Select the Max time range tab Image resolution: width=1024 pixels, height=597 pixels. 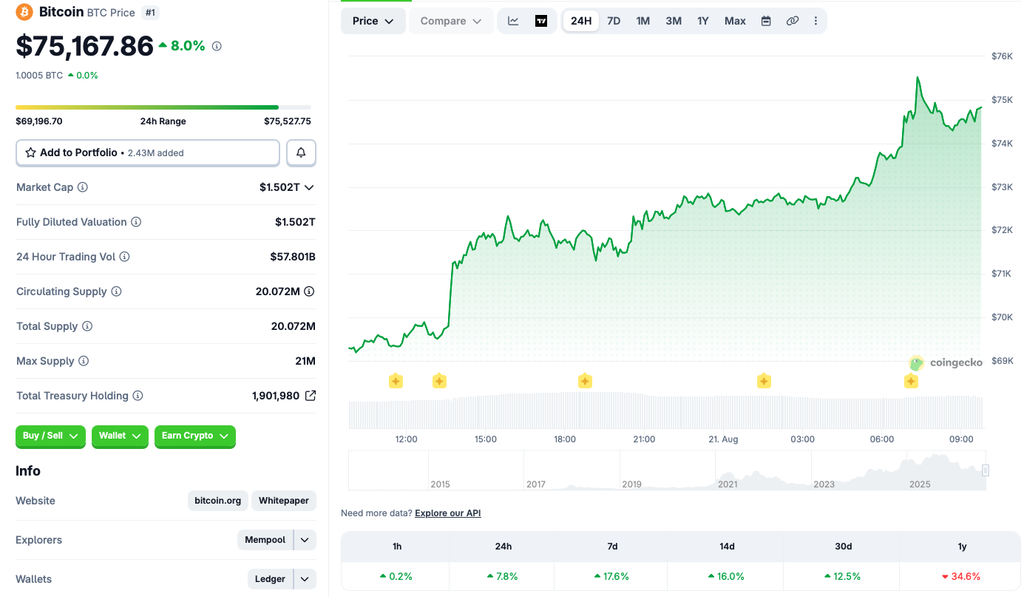(735, 21)
